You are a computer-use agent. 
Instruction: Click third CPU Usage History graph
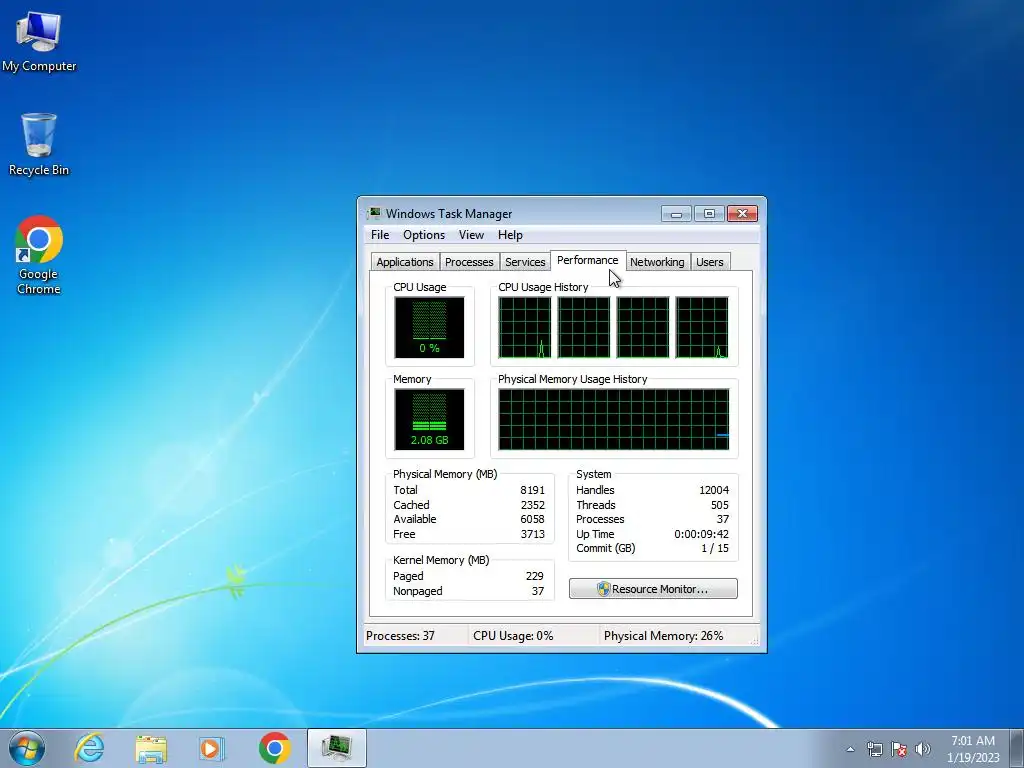(x=643, y=327)
